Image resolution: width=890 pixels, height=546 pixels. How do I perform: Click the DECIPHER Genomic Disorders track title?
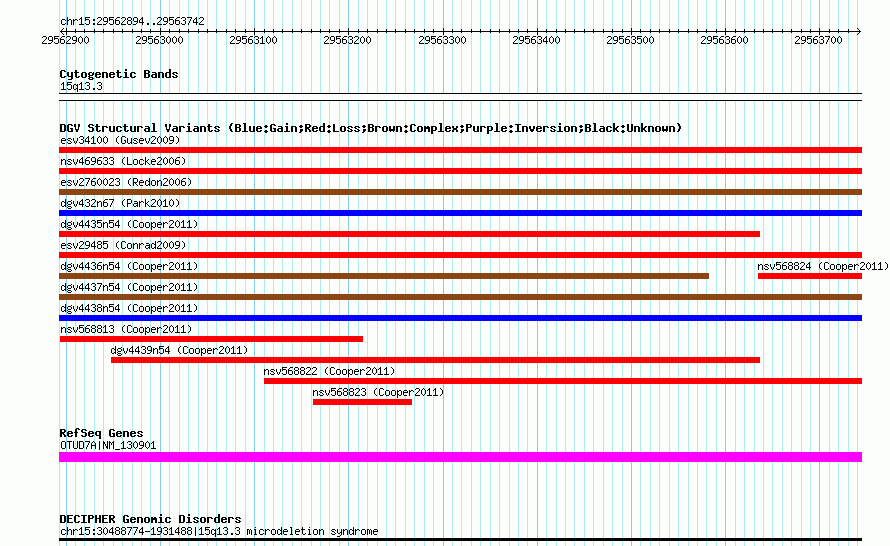(x=150, y=519)
